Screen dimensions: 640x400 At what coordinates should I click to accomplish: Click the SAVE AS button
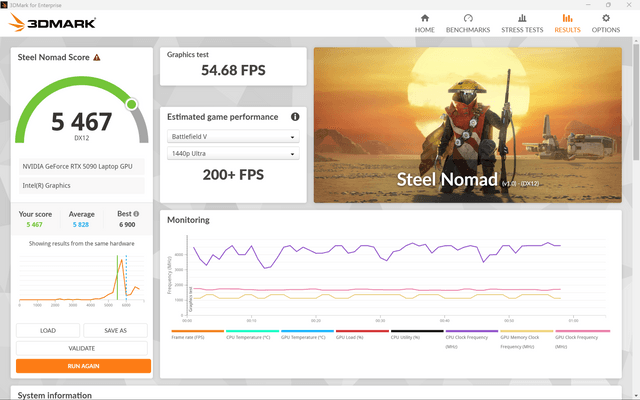tap(116, 330)
